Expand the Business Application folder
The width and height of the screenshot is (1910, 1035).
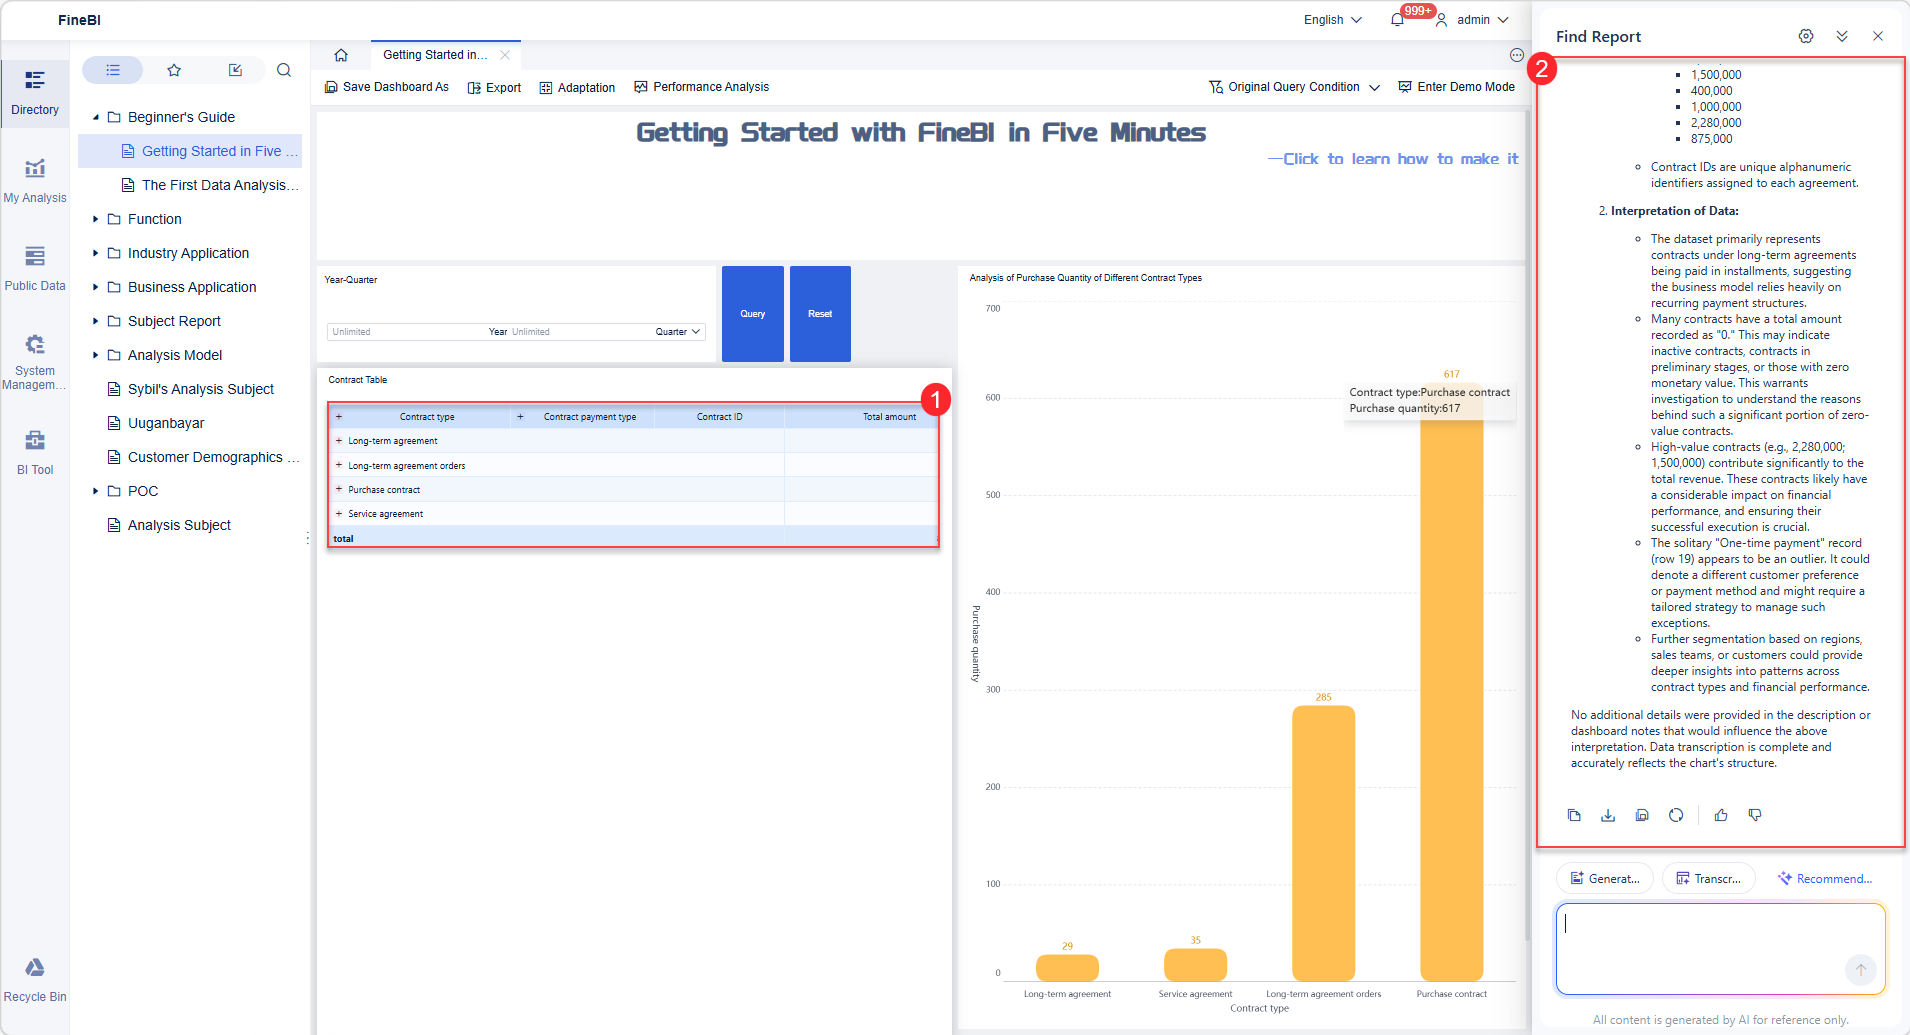coord(96,287)
